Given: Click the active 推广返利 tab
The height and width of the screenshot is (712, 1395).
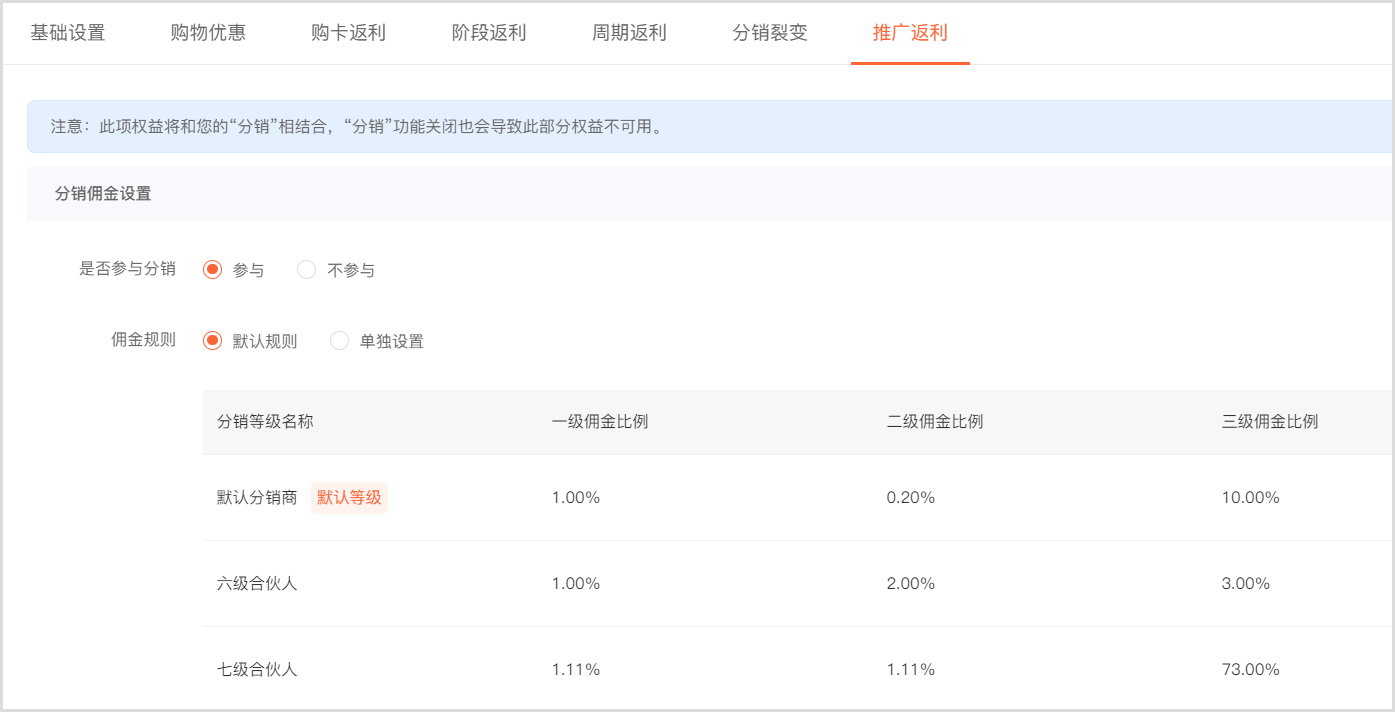Looking at the screenshot, I should click(x=910, y=33).
